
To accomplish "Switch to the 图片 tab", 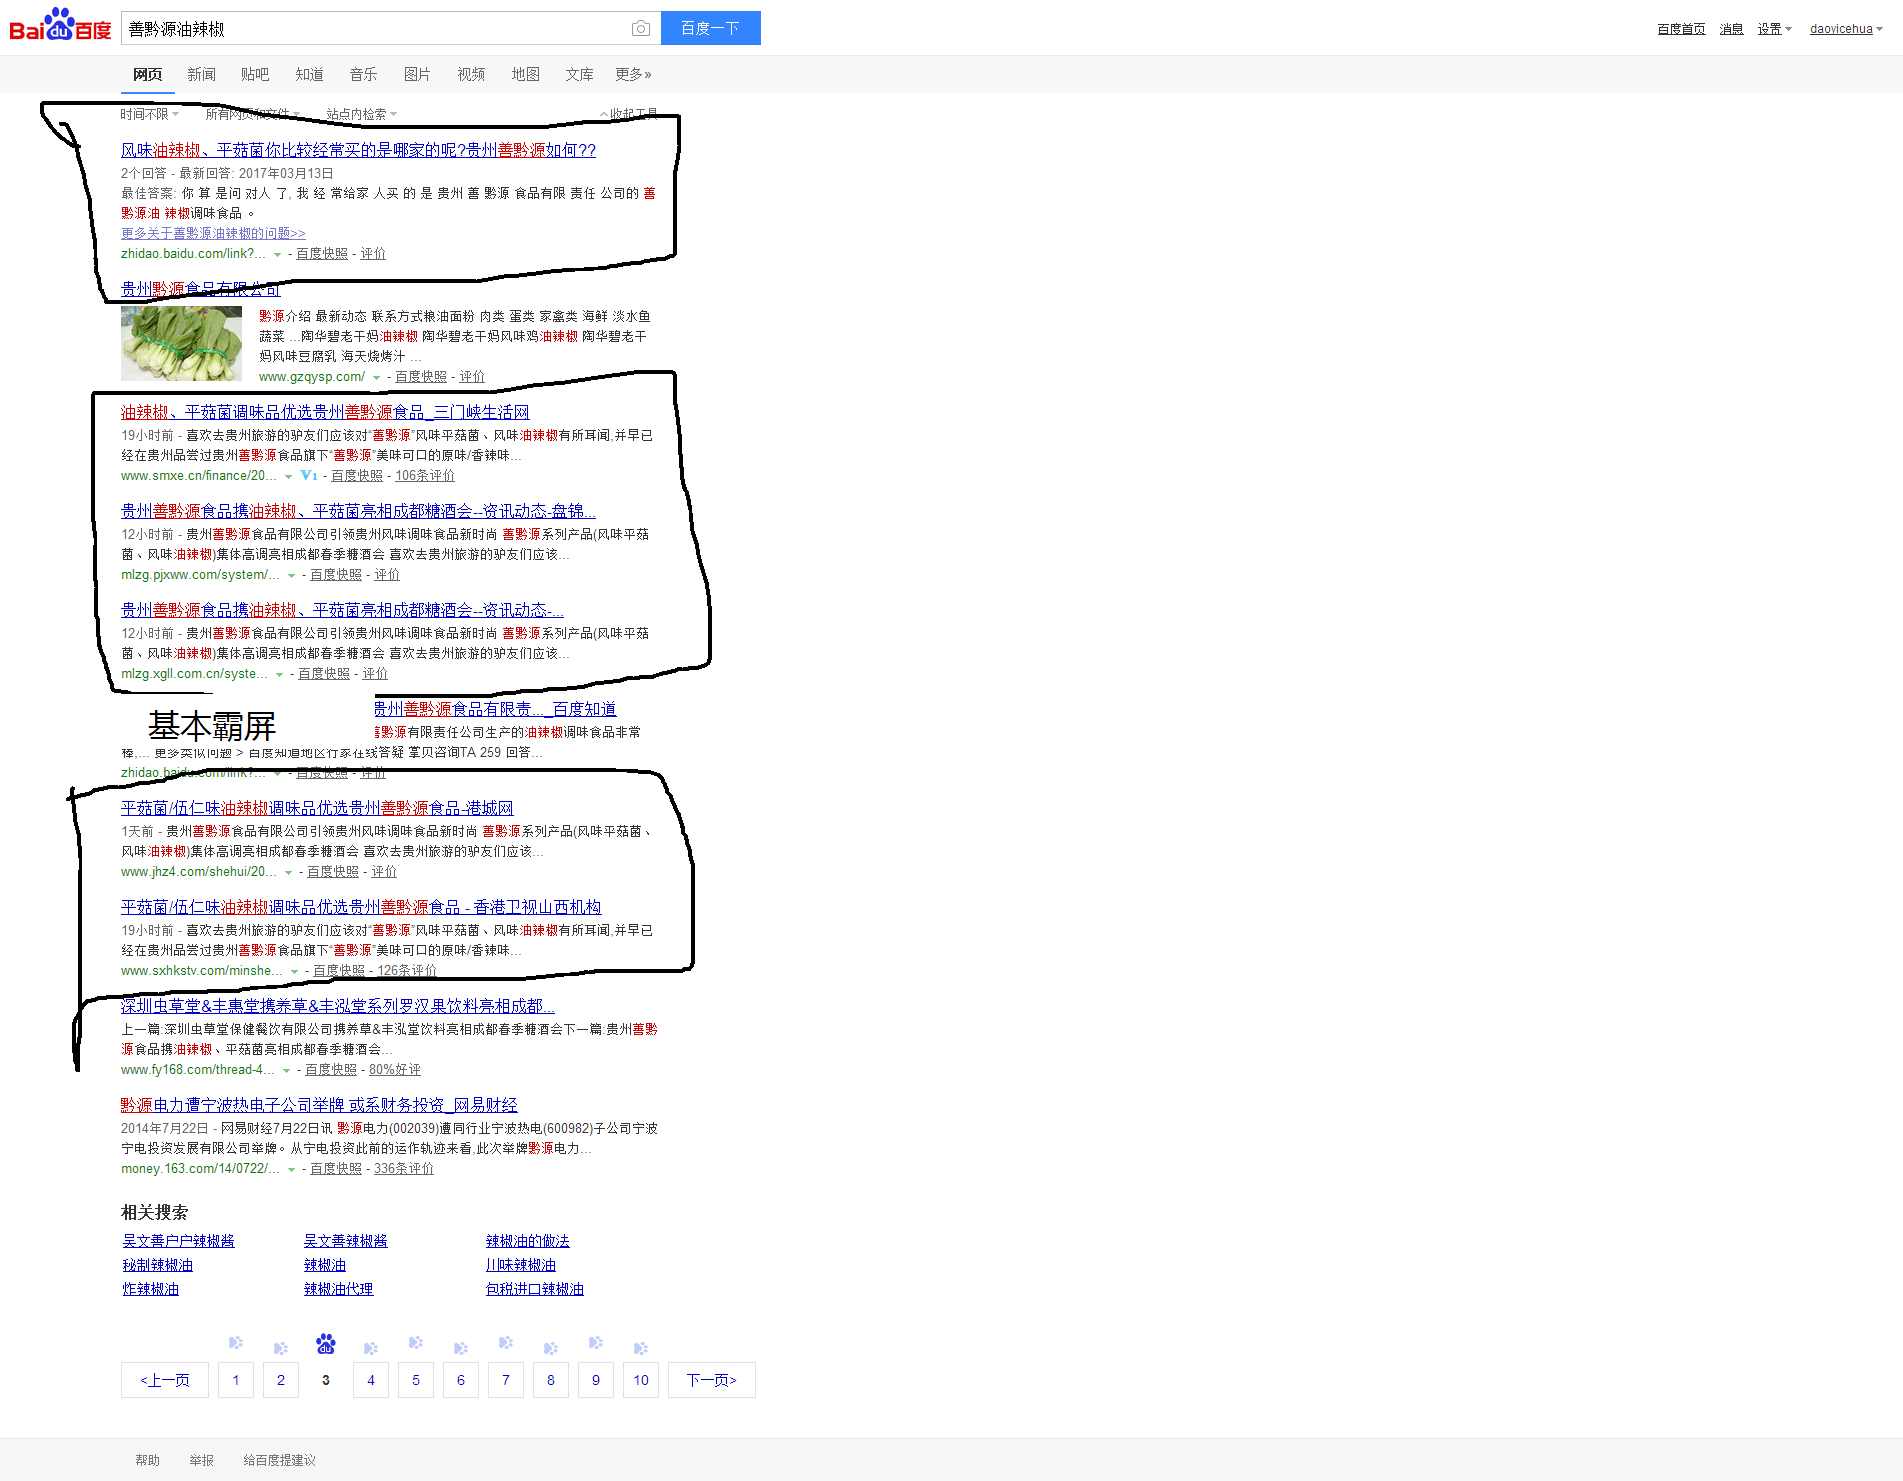I will [417, 74].
